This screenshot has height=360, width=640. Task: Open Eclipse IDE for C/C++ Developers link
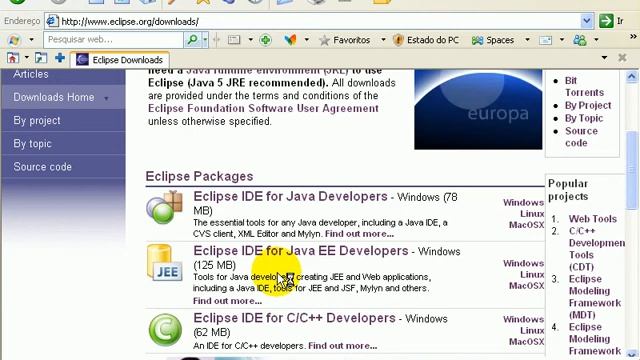(x=294, y=318)
